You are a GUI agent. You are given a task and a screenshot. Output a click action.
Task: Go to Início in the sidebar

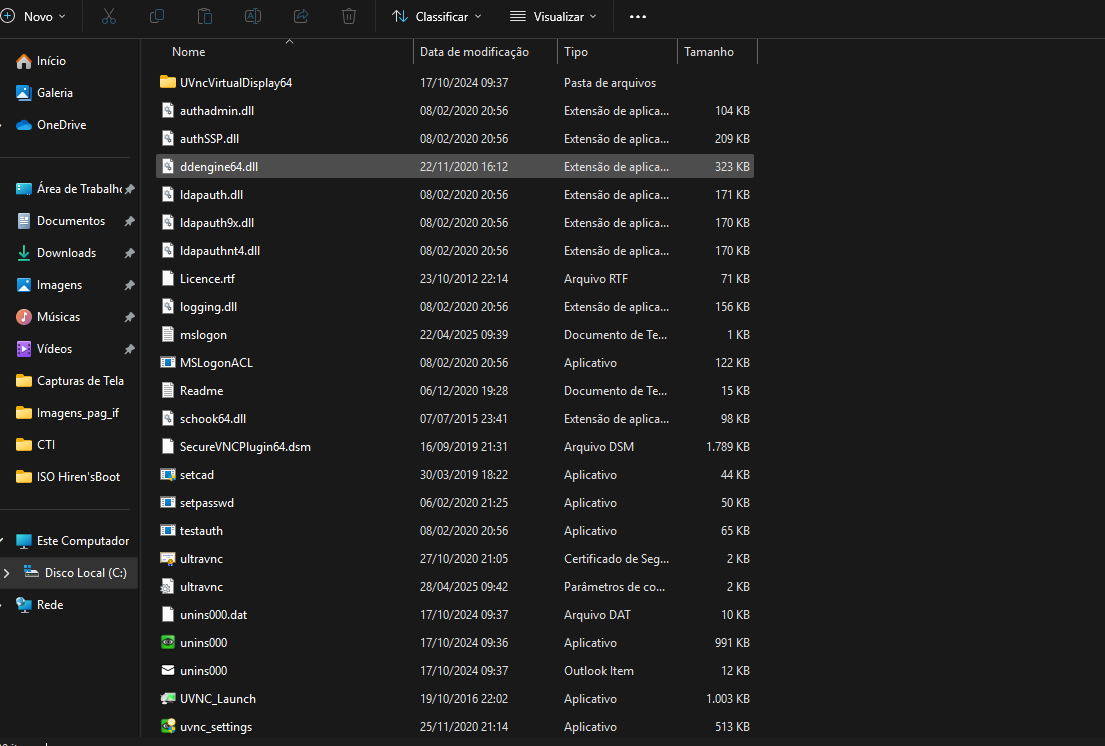tap(41, 61)
